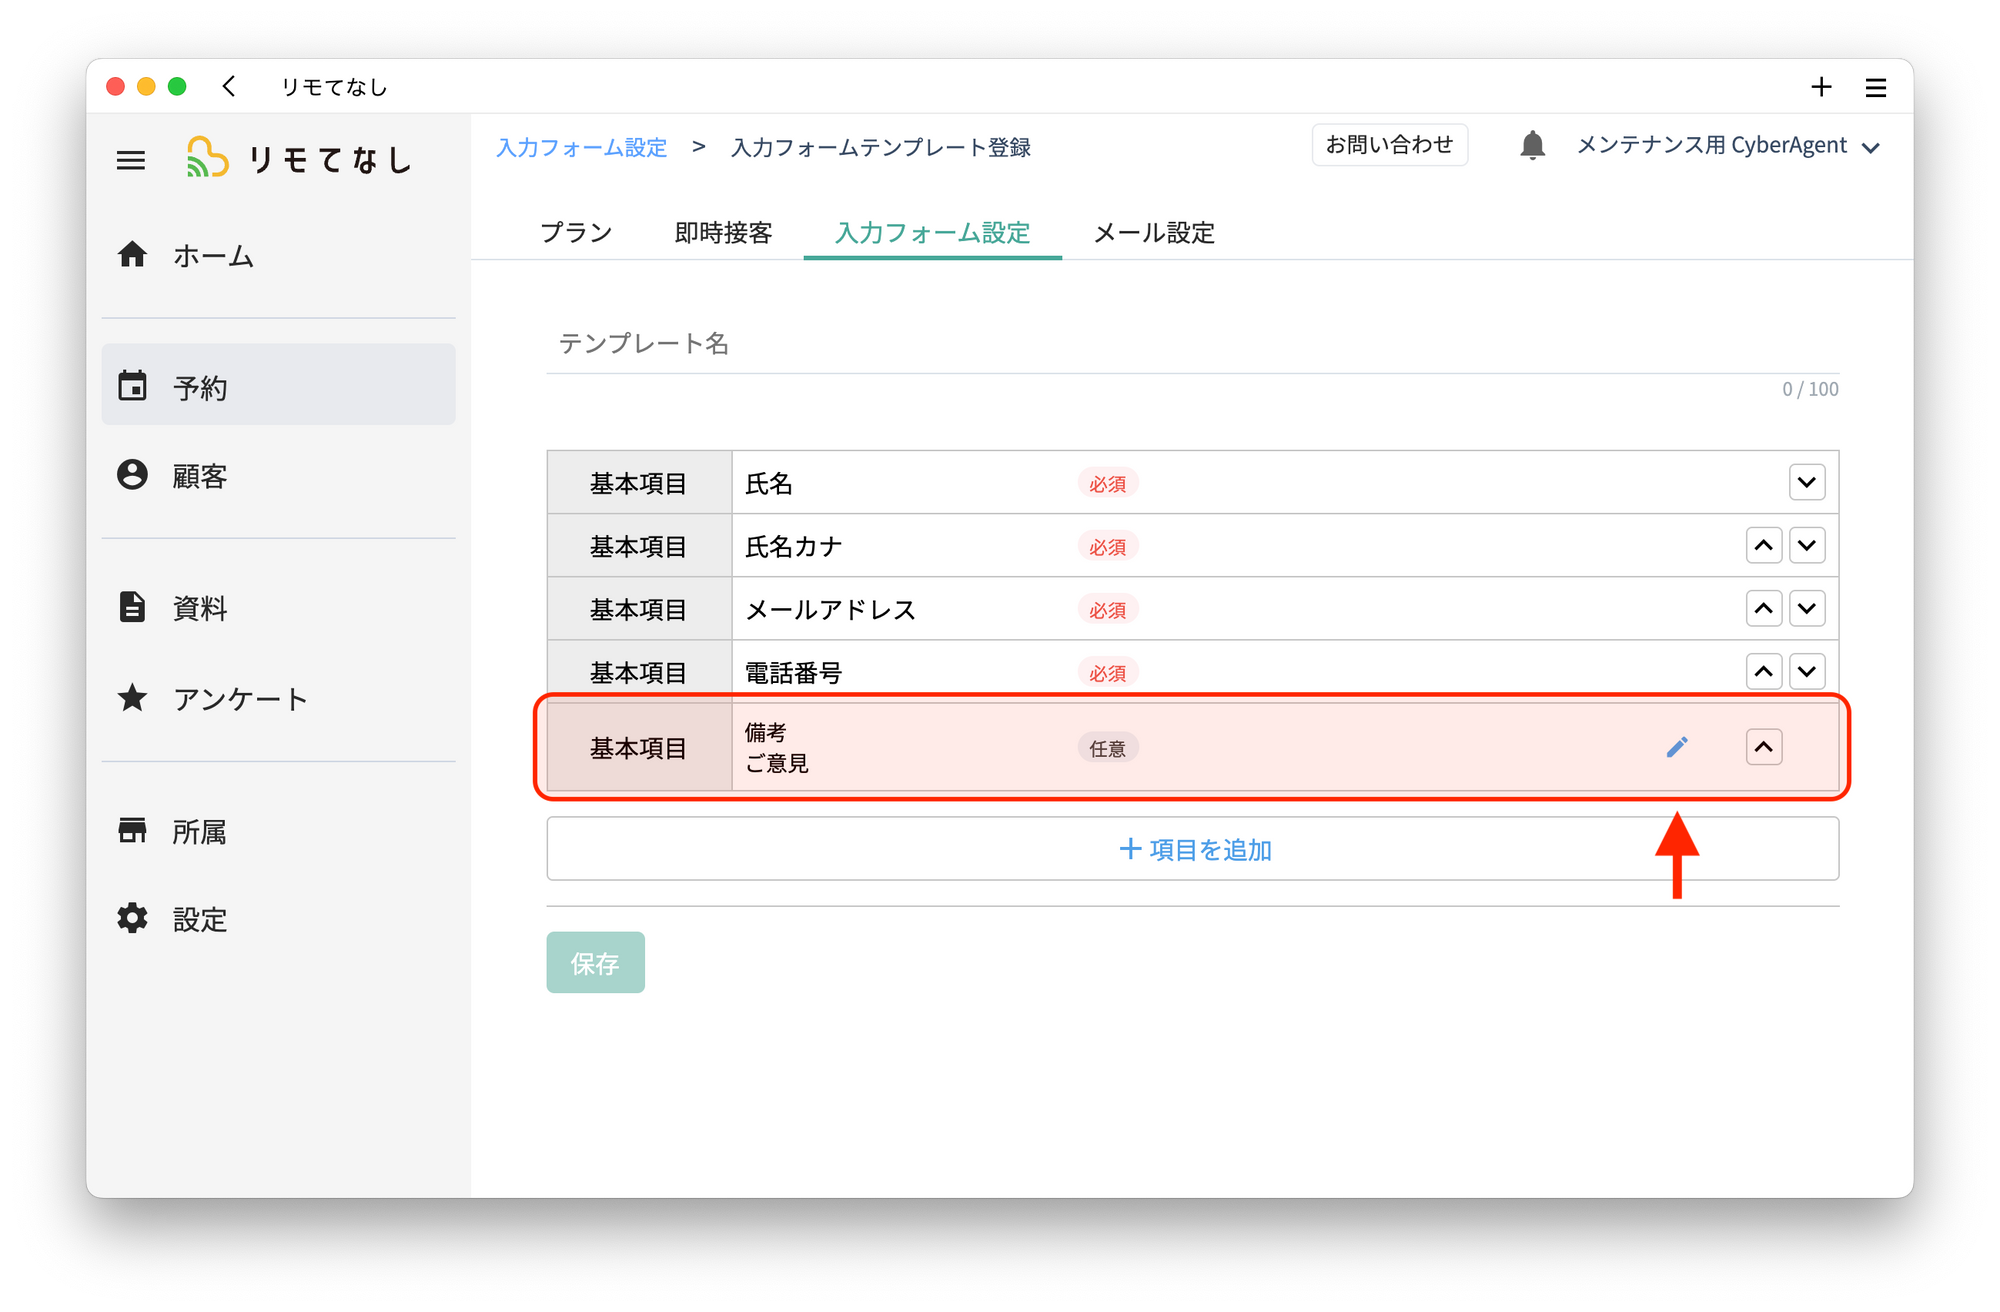The height and width of the screenshot is (1312, 2000).
Task: Open 所属 in the sidebar
Action: (x=278, y=830)
